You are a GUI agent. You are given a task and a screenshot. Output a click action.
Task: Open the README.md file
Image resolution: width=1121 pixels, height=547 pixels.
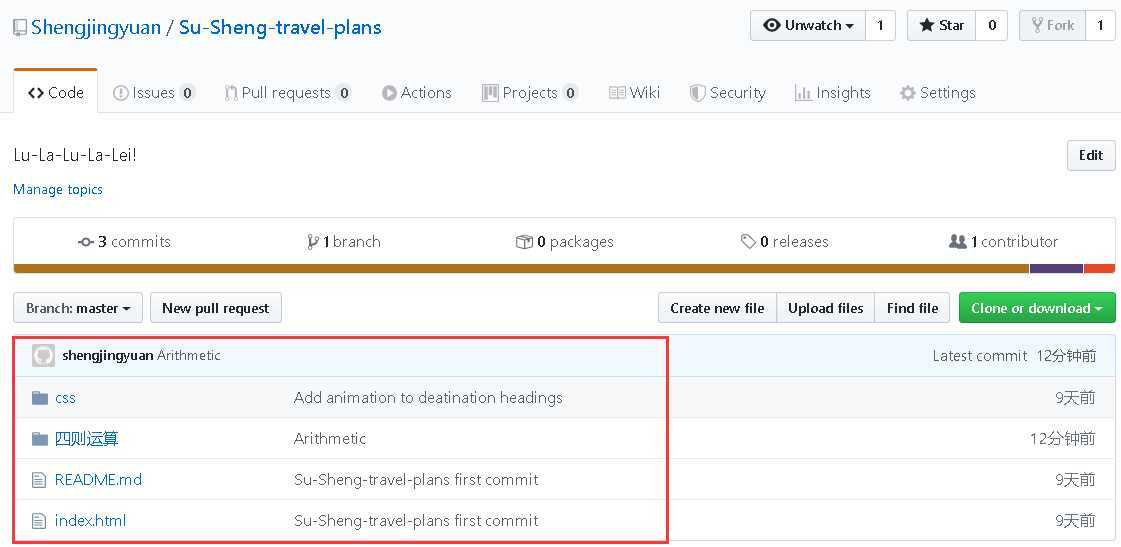pos(98,479)
